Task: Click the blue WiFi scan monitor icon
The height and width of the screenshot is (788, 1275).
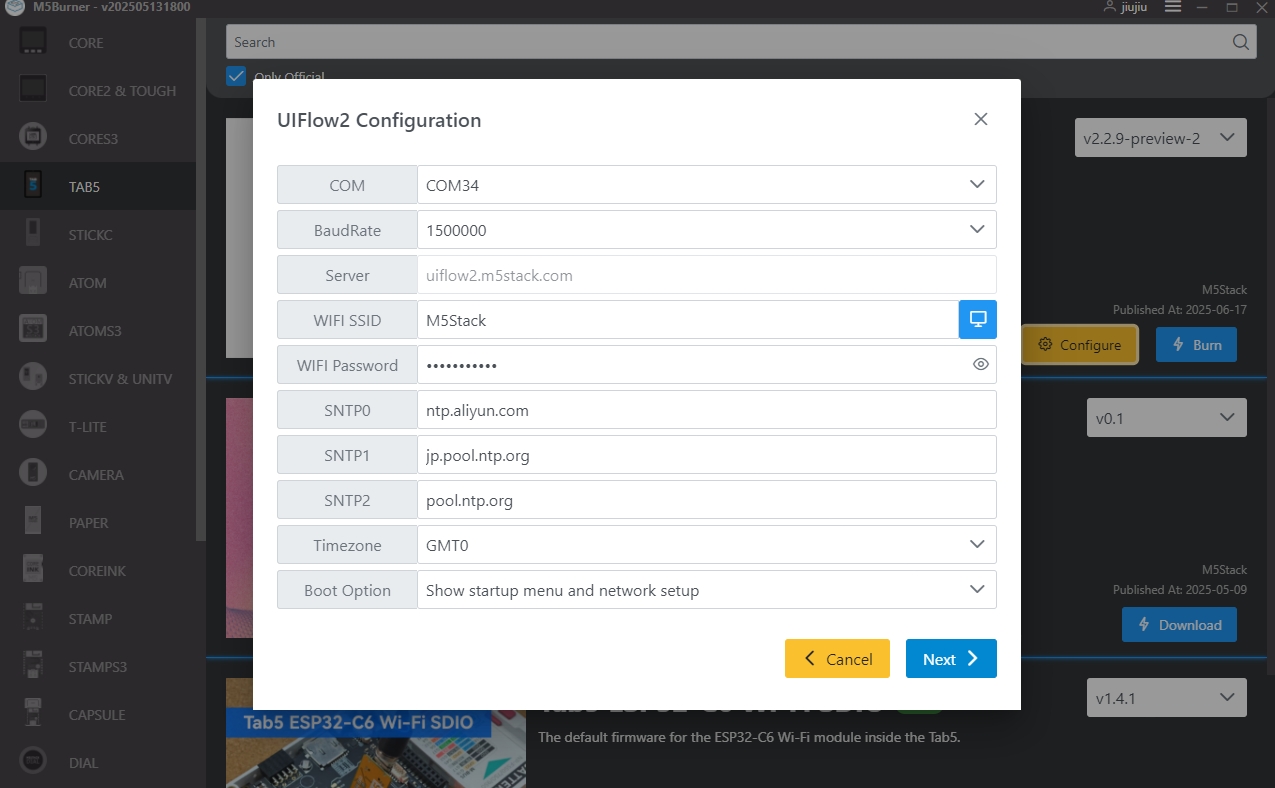Action: tap(978, 319)
